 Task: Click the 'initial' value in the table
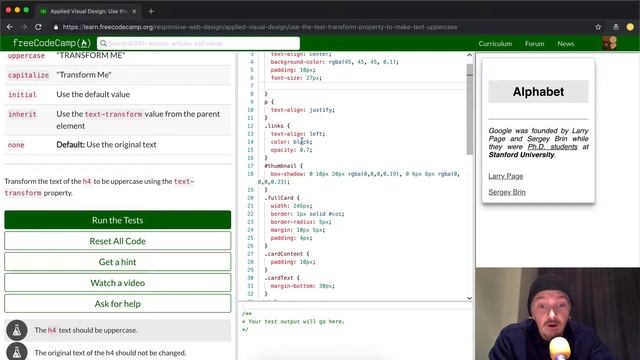click(22, 95)
